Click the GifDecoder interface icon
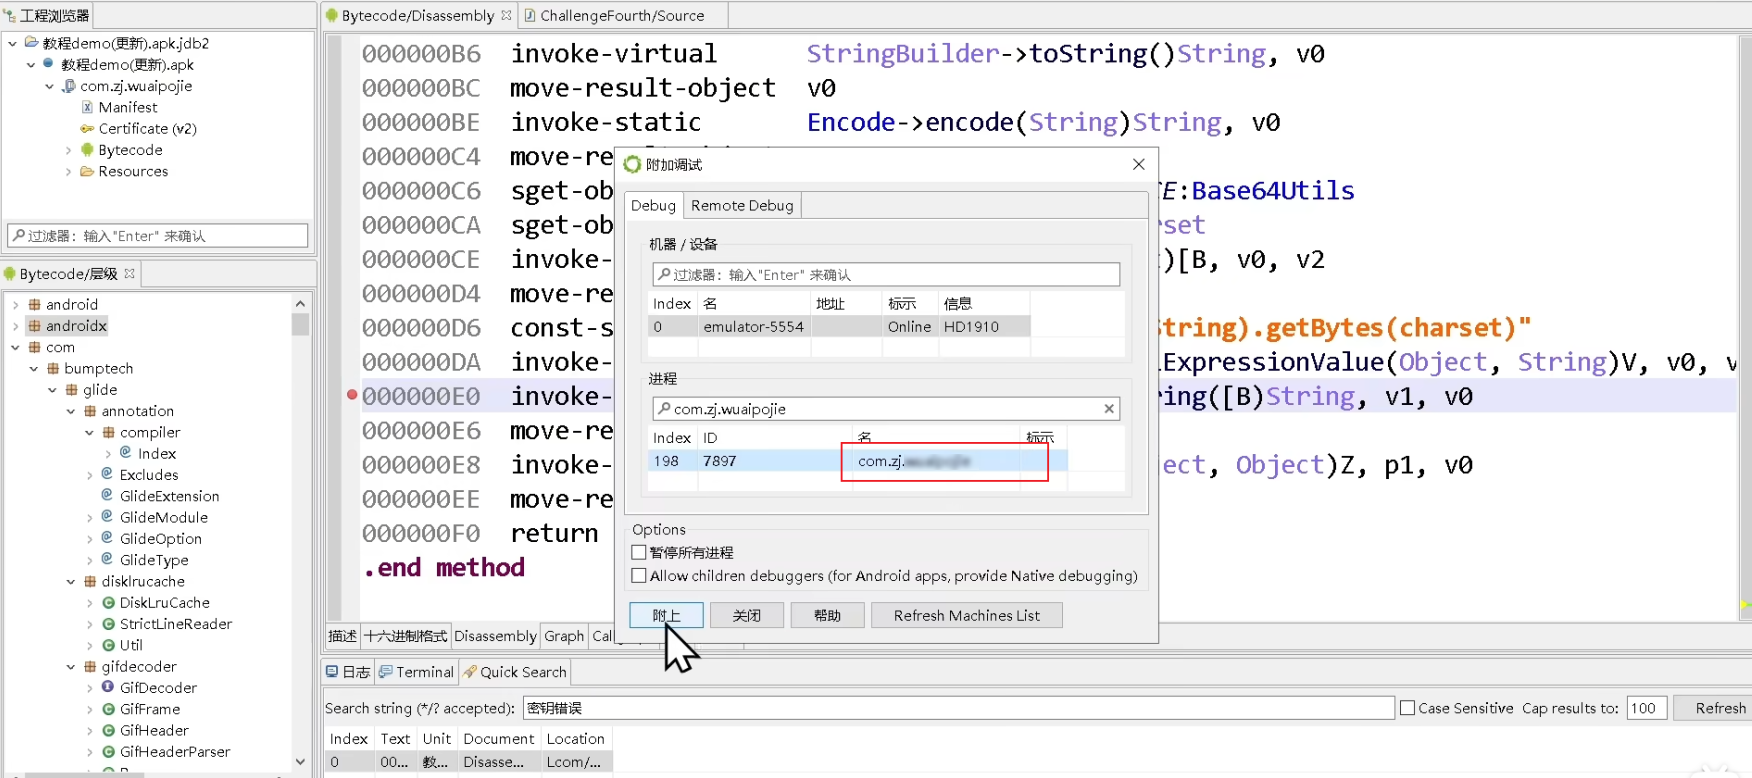 click(108, 688)
